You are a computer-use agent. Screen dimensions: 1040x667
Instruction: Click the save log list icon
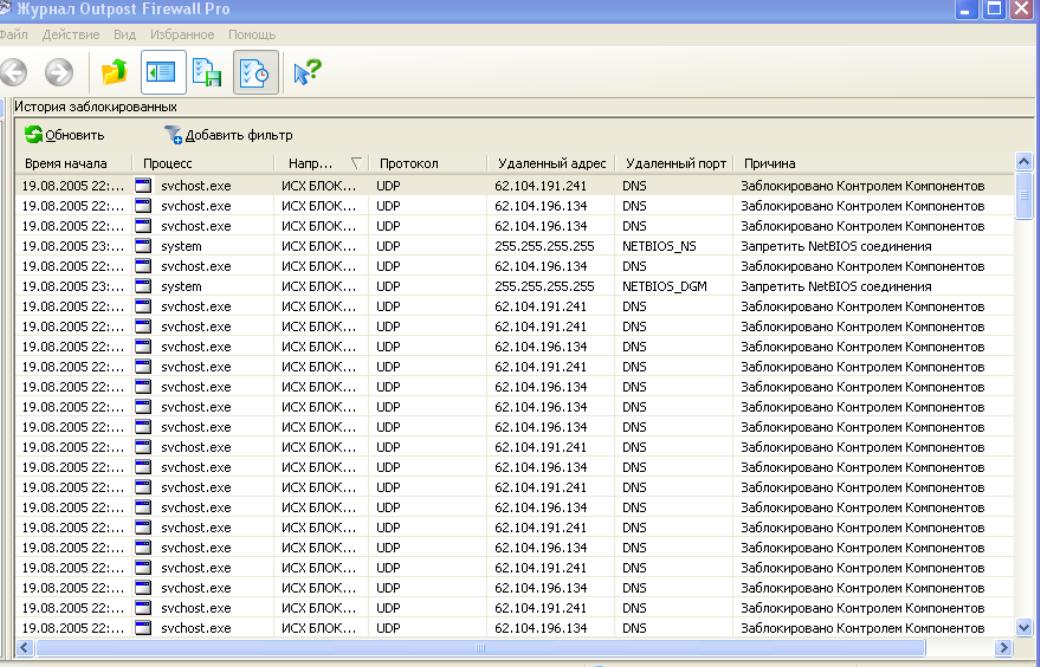207,72
